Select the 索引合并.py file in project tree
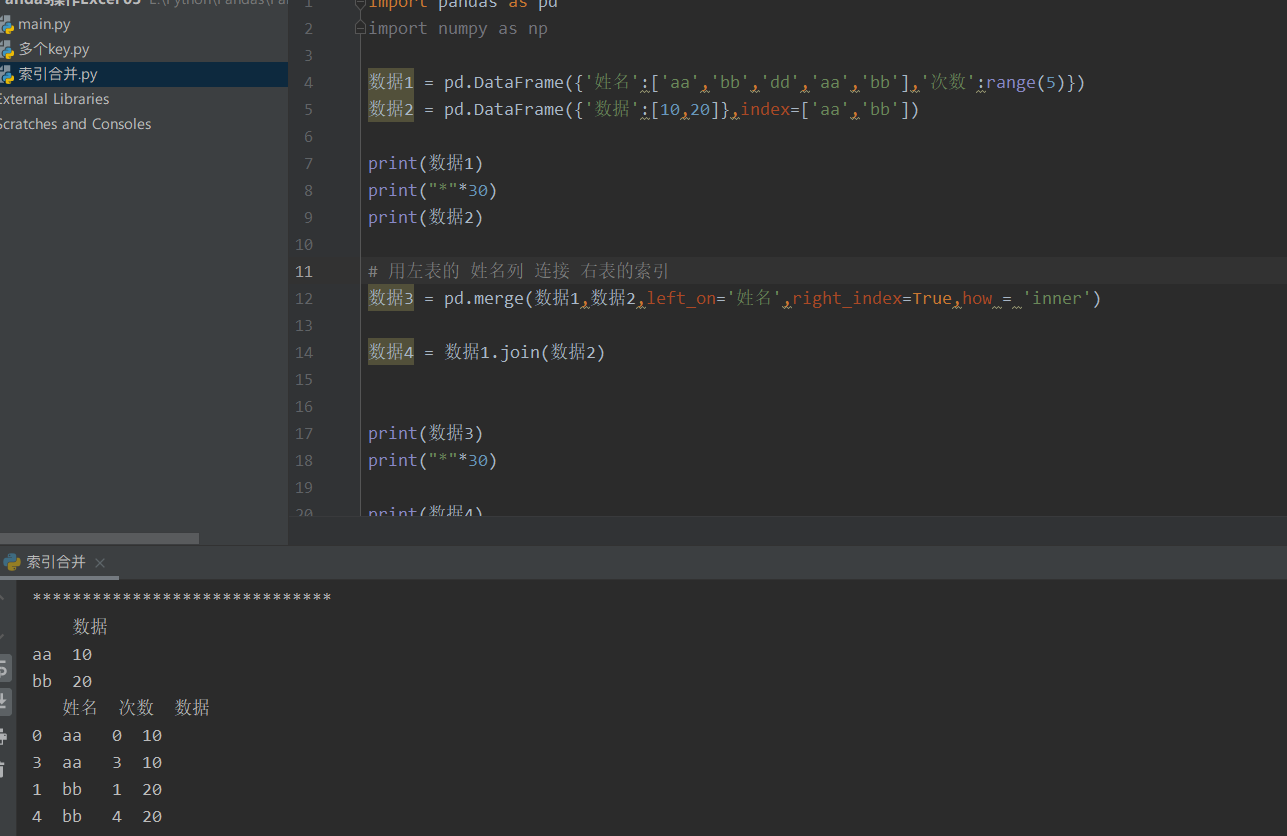This screenshot has height=836, width=1287. pyautogui.click(x=58, y=74)
